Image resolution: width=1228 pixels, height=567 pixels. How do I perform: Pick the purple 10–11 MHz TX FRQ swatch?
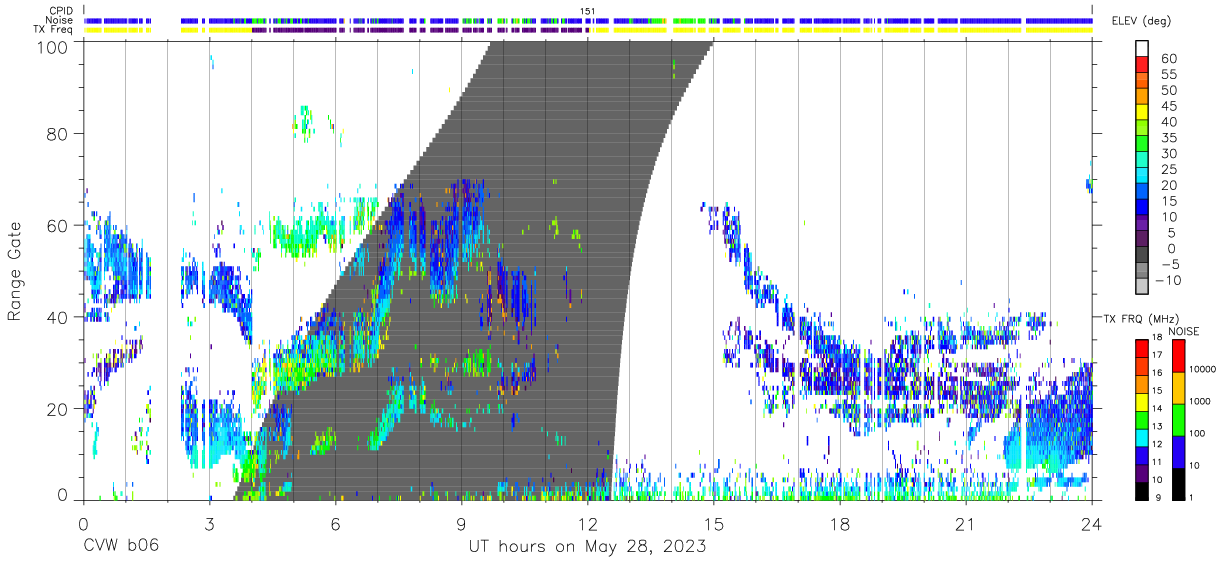click(x=1142, y=473)
